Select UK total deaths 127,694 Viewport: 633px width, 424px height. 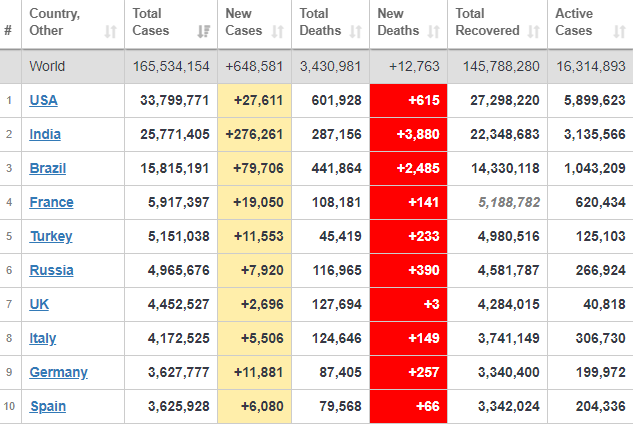(x=336, y=304)
